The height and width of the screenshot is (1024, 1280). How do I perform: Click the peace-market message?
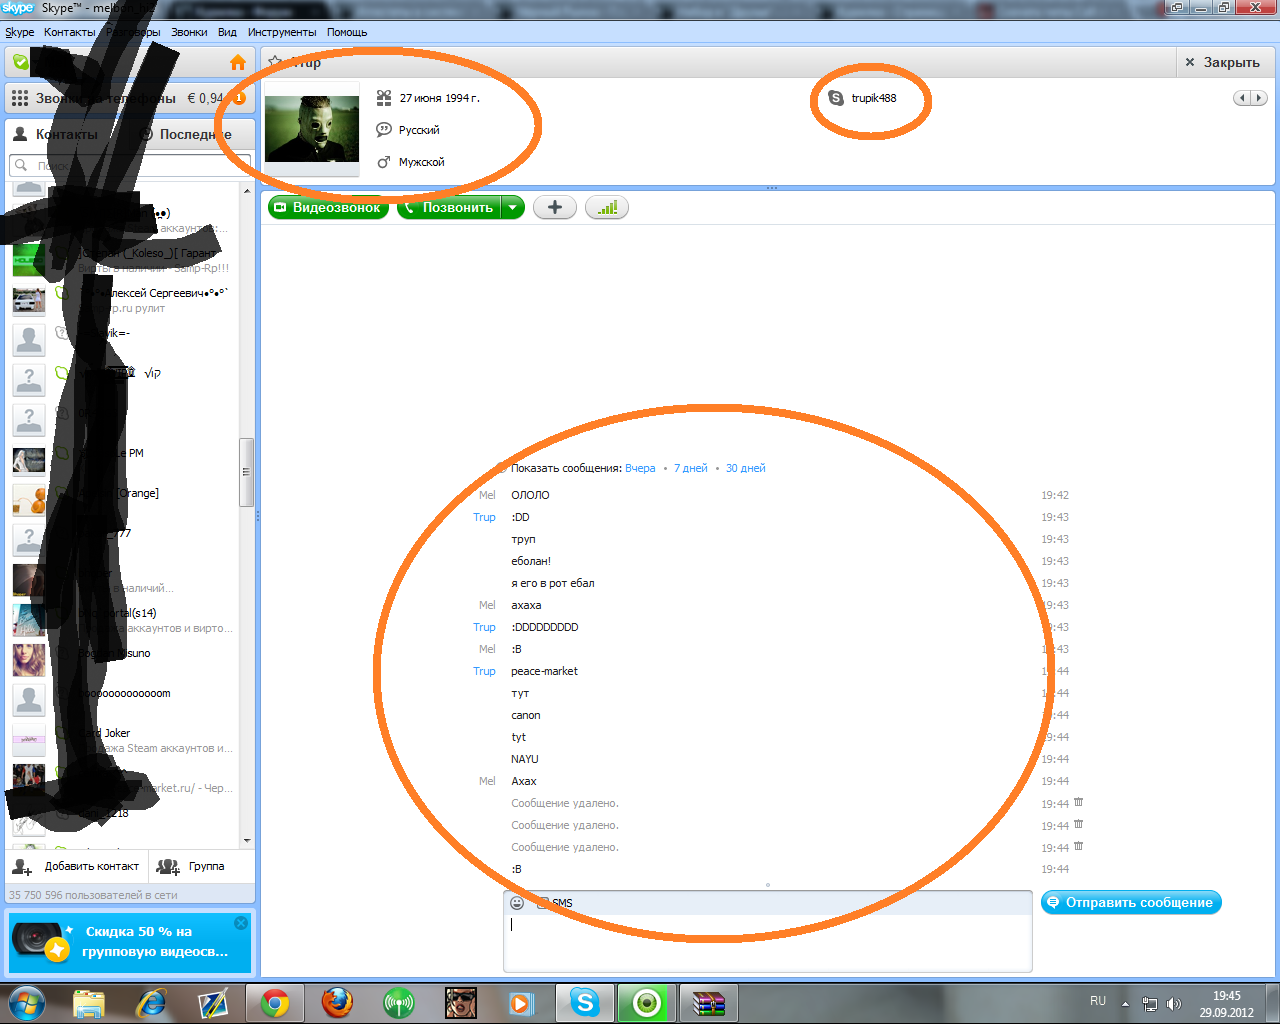[x=544, y=671]
